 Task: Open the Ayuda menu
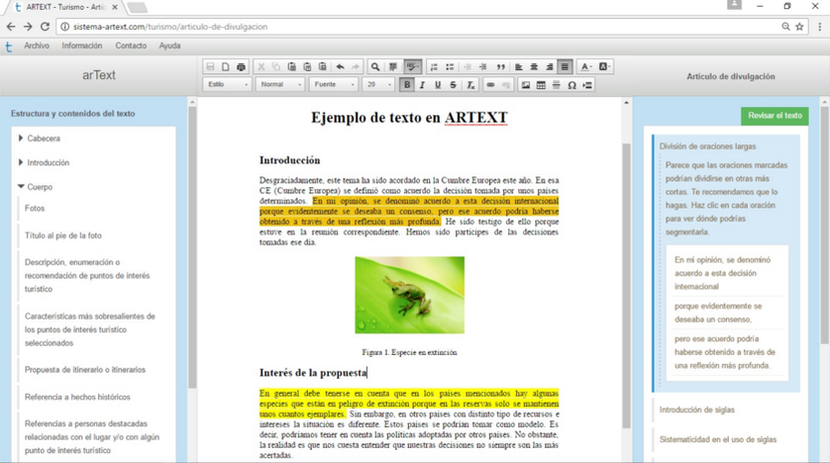[170, 46]
